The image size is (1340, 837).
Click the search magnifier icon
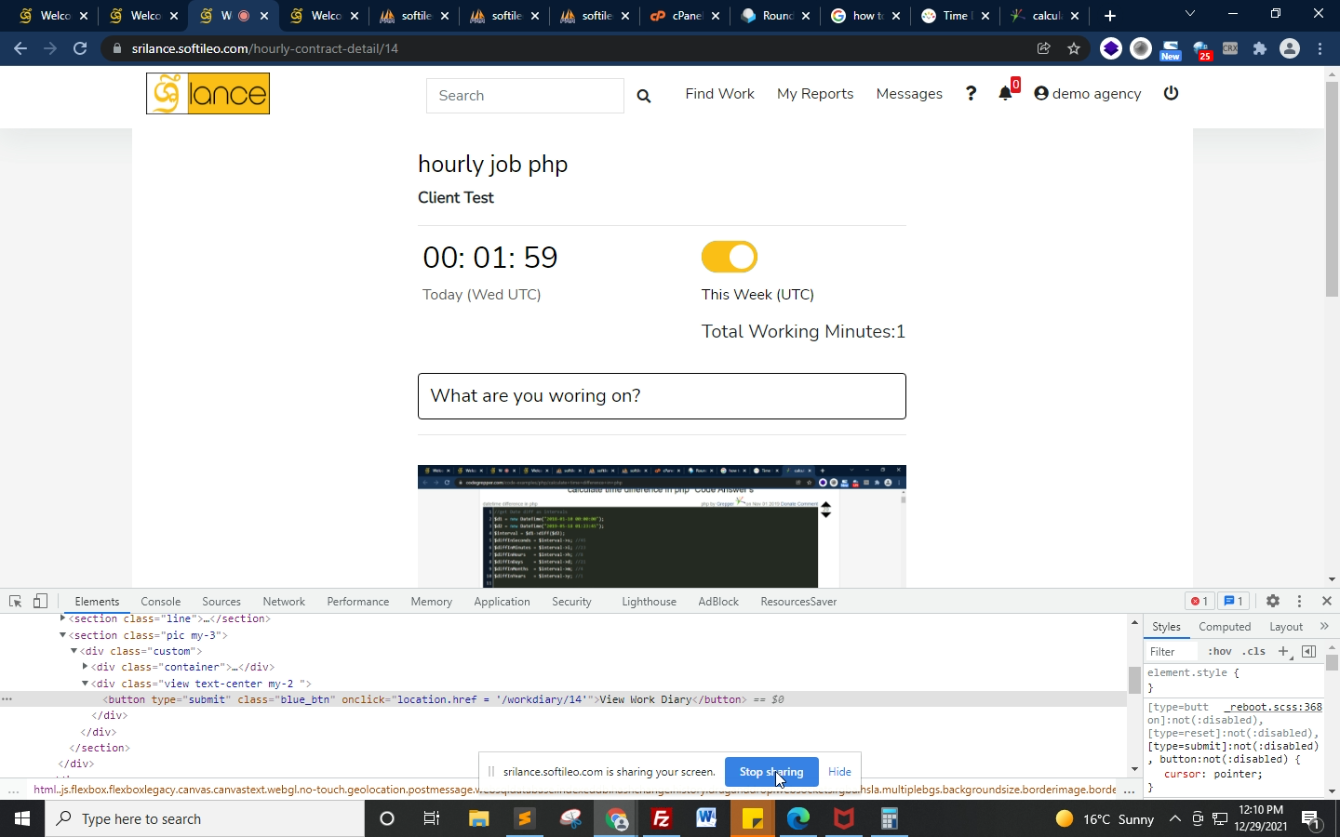[644, 96]
